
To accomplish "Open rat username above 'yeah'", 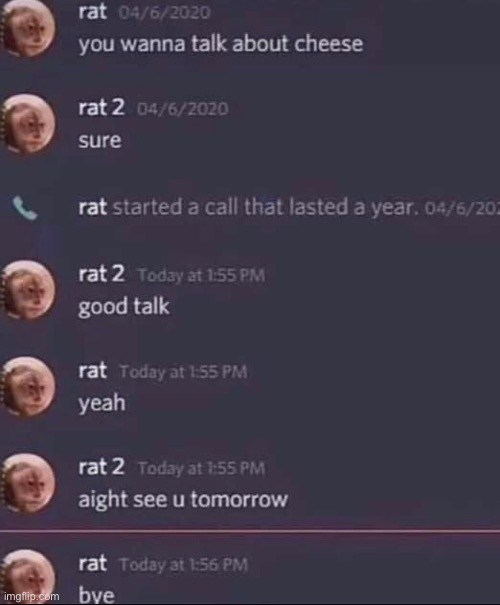I will [x=93, y=370].
